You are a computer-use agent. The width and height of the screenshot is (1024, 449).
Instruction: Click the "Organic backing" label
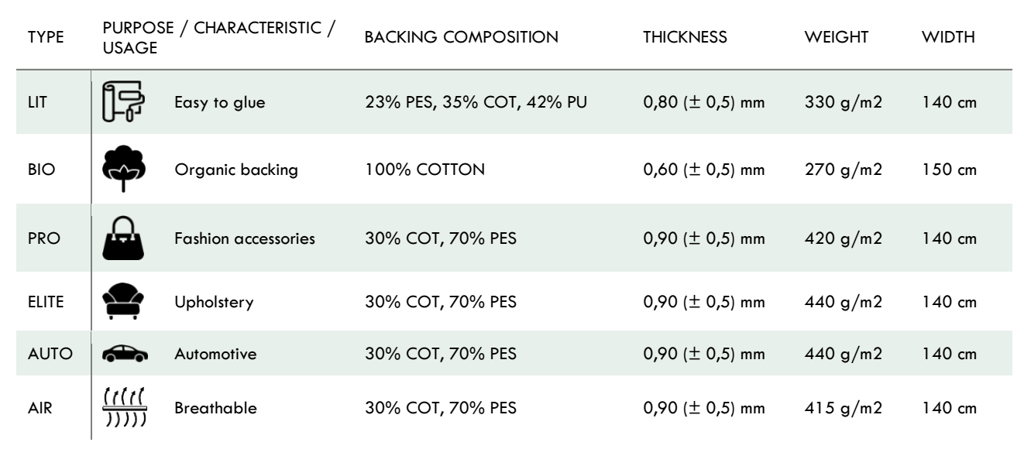tap(236, 169)
